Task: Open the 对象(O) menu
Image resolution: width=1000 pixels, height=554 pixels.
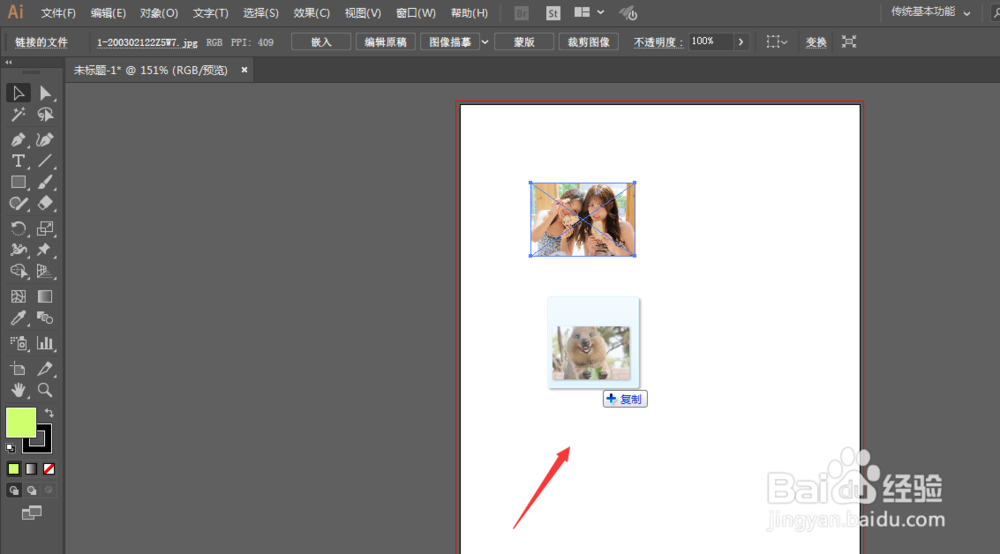Action: click(159, 13)
